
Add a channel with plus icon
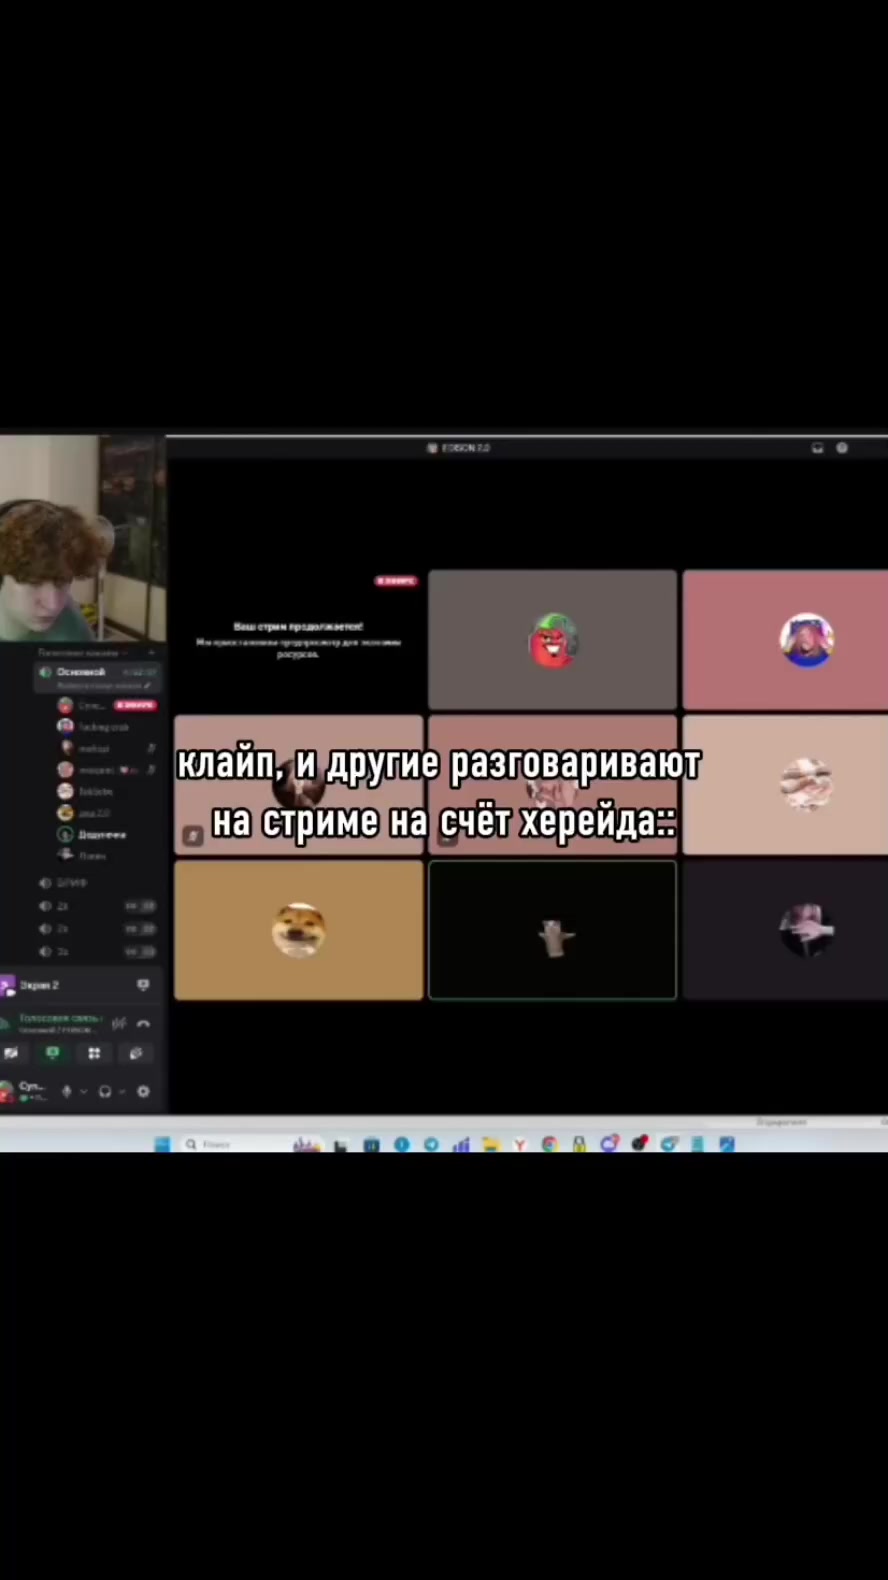point(151,652)
